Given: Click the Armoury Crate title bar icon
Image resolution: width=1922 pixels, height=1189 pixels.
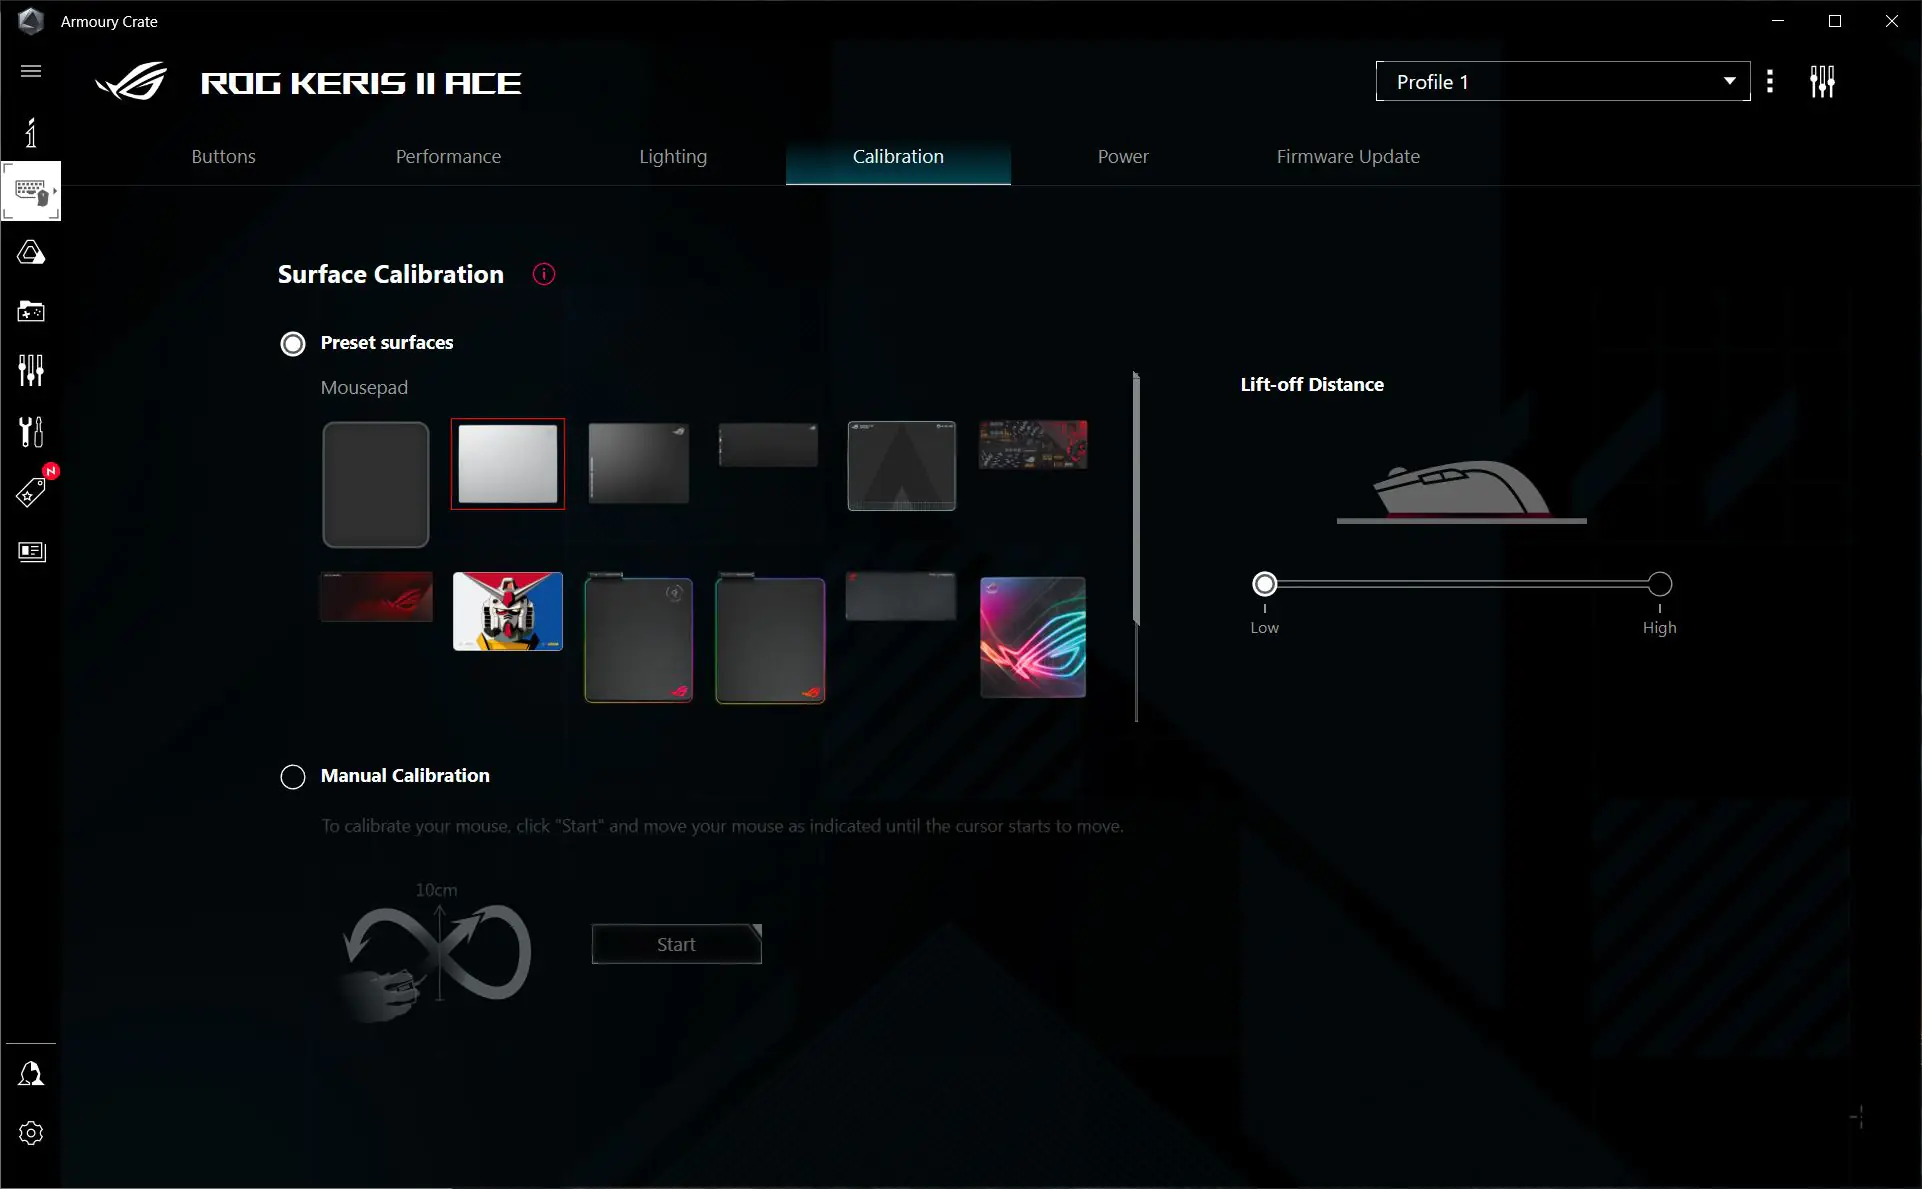Looking at the screenshot, I should point(31,21).
